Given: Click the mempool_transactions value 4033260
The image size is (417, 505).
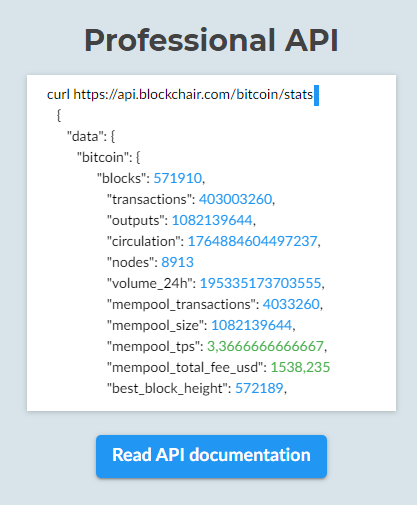Looking at the screenshot, I should click(291, 304).
